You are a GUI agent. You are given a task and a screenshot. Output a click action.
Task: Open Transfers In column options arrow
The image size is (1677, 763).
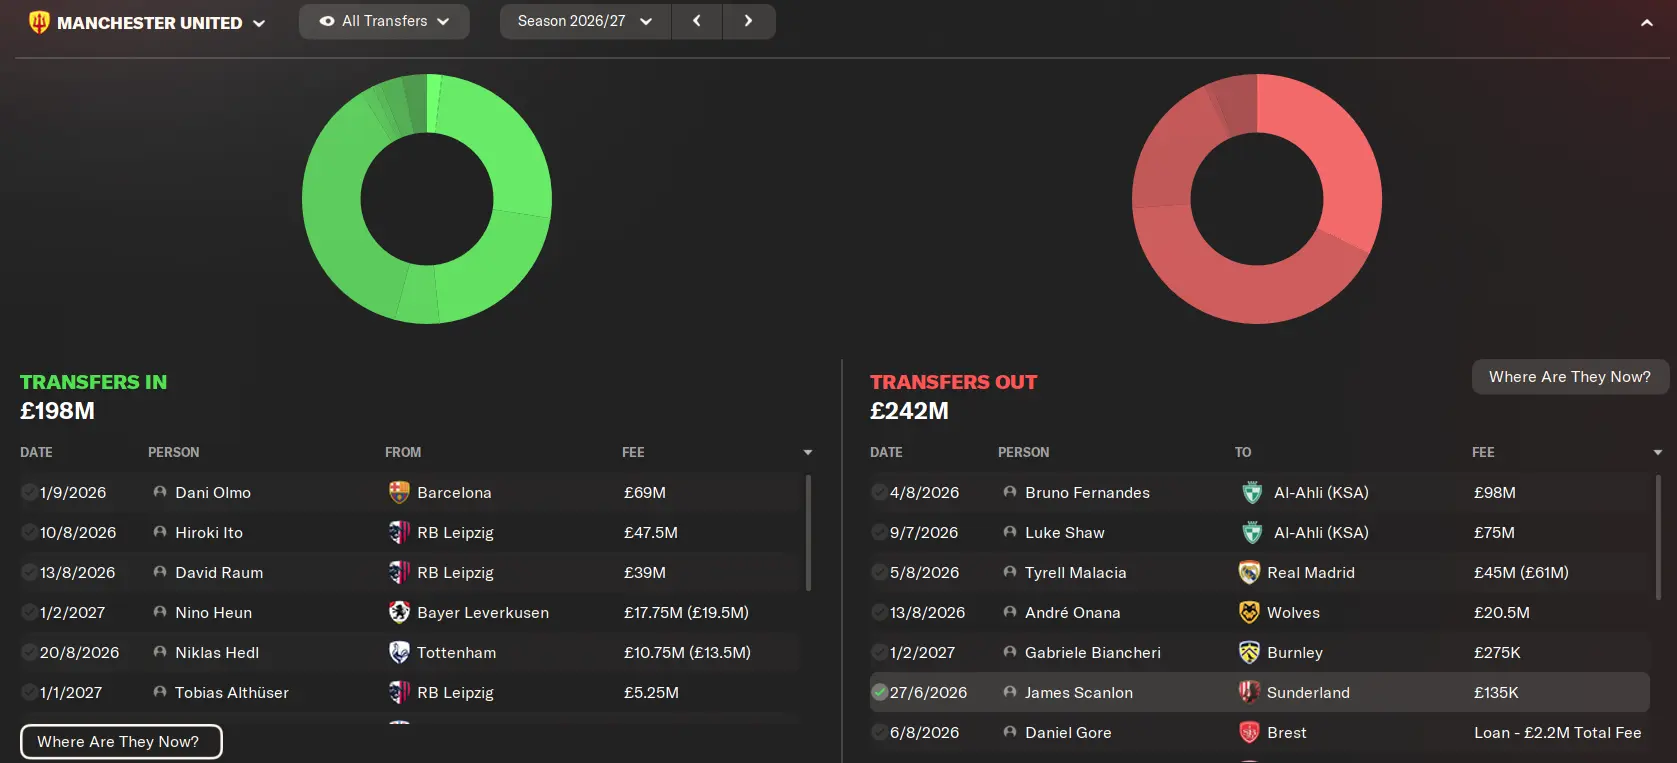(808, 453)
